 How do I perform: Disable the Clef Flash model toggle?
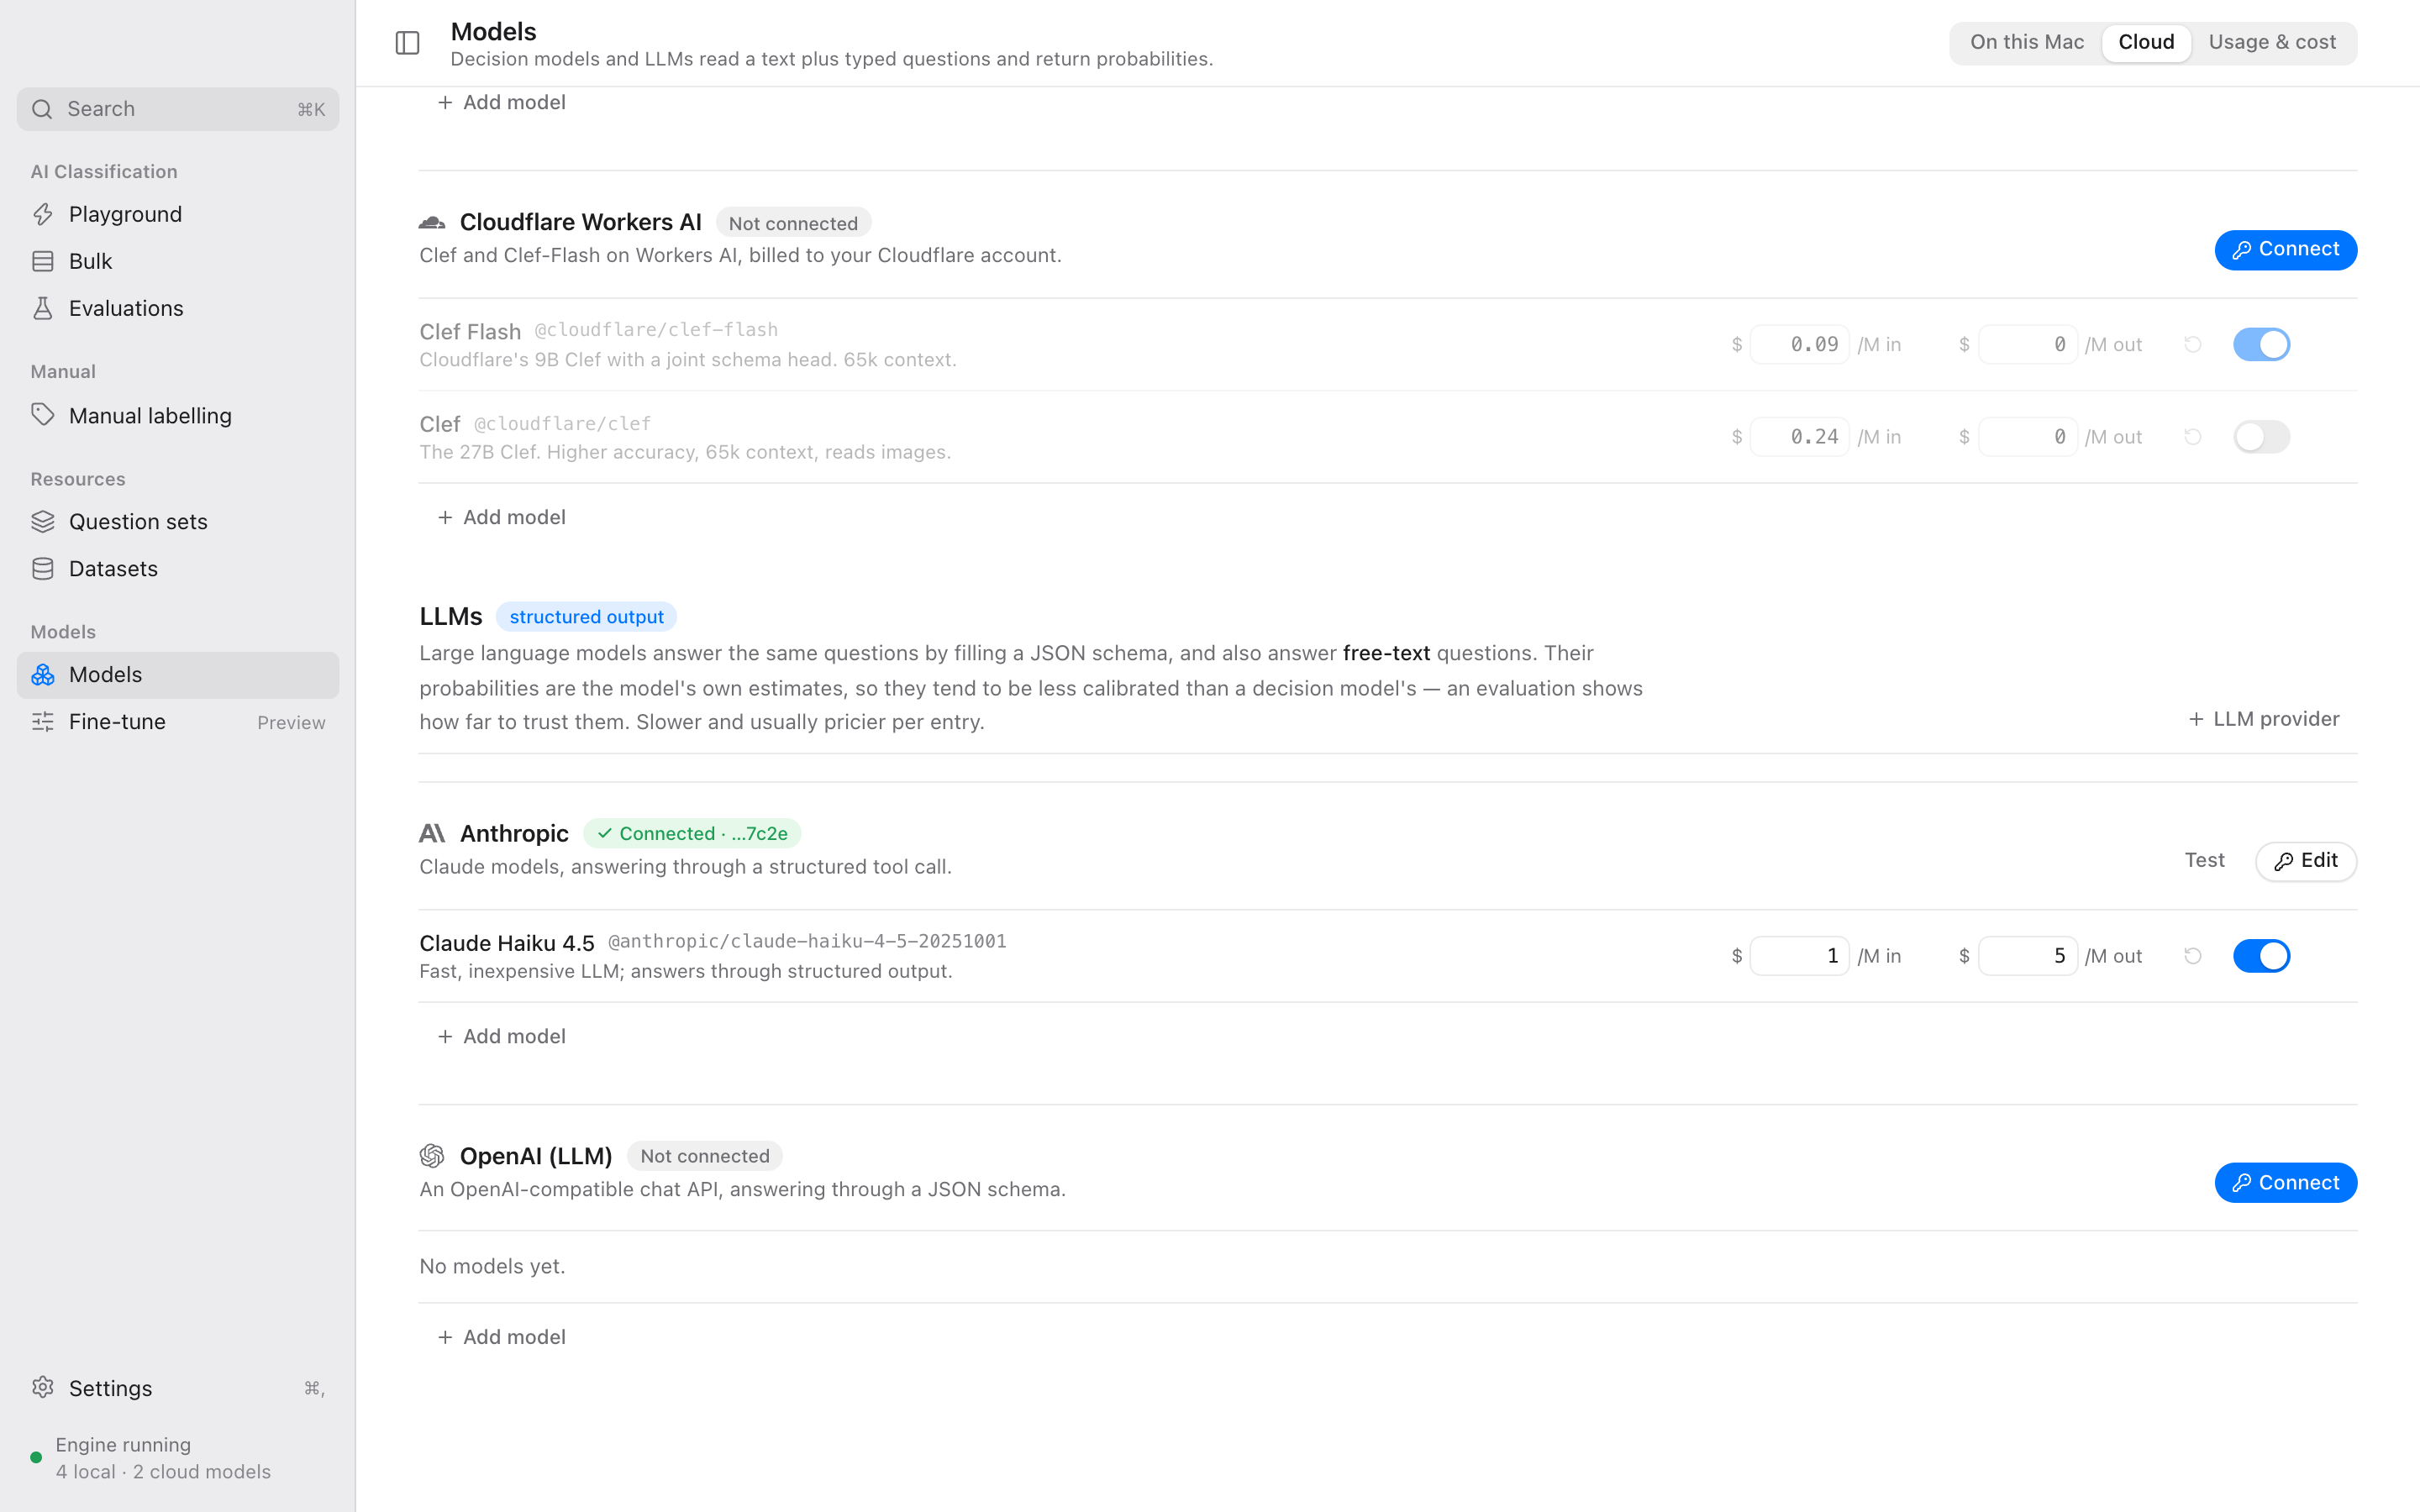2261,344
